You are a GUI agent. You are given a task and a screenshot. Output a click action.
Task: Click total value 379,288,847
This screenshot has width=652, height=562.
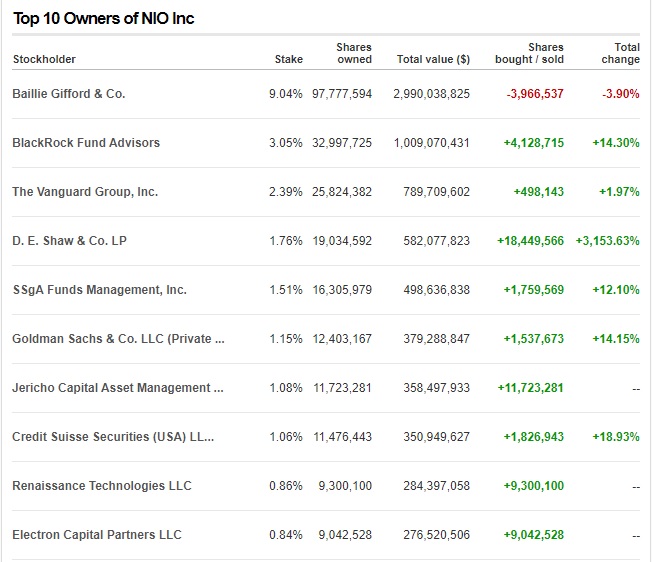pos(437,339)
